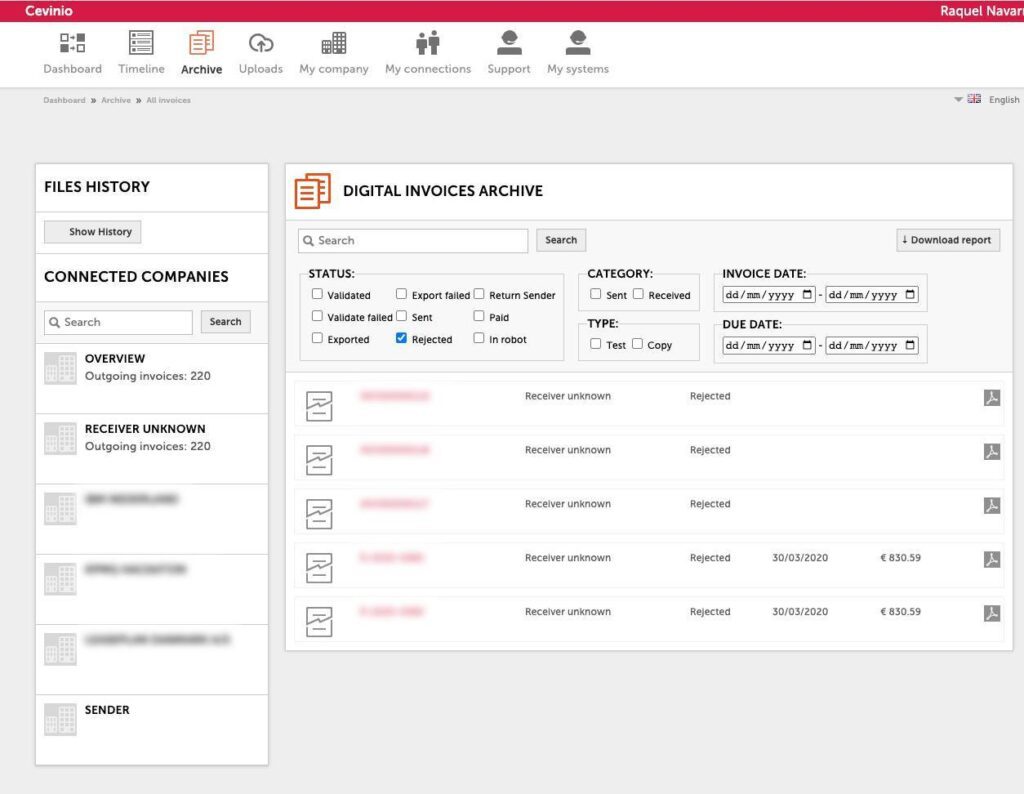This screenshot has height=794, width=1024.
Task: Open PDF of first rejected invoice
Action: 991,398
